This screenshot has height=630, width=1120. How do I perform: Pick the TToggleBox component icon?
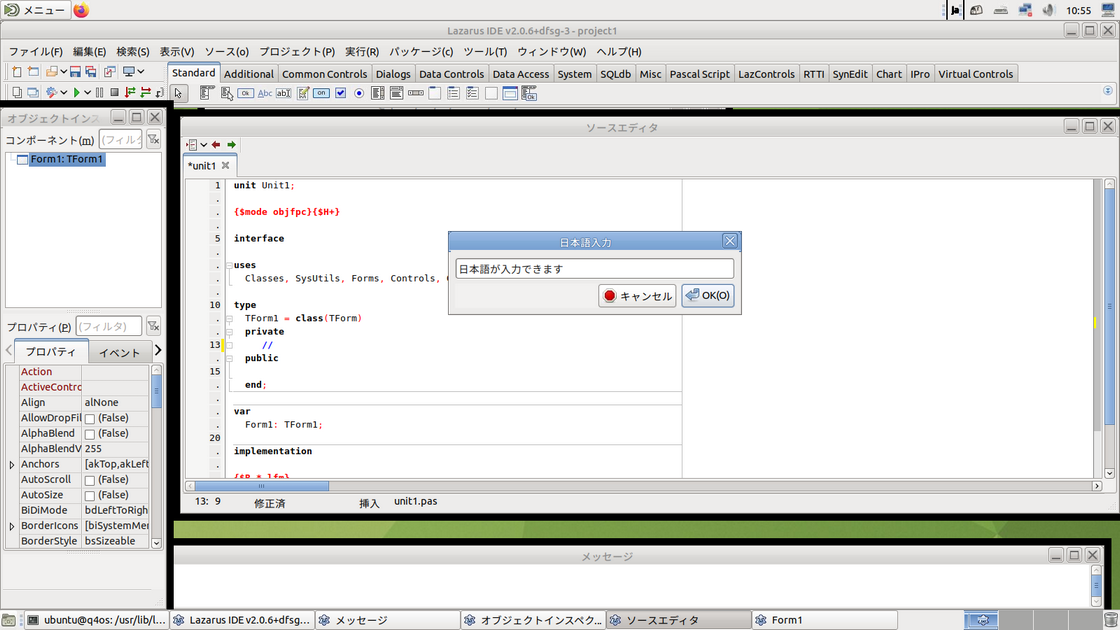(x=321, y=93)
